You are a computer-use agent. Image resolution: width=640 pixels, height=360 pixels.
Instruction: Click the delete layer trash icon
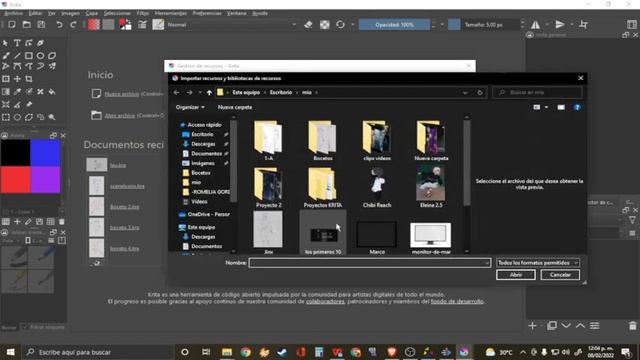pyautogui.click(x=633, y=326)
